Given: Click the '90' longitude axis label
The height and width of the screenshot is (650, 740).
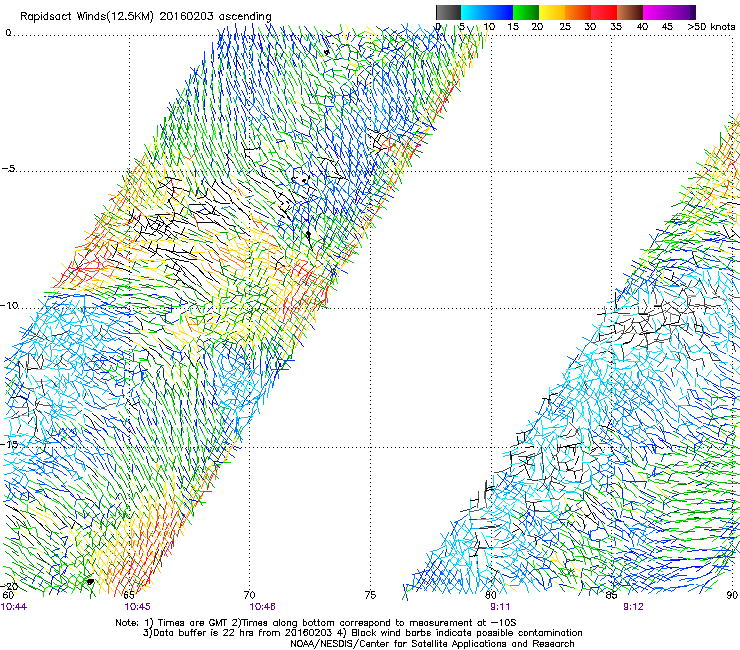Looking at the screenshot, I should point(732,595).
